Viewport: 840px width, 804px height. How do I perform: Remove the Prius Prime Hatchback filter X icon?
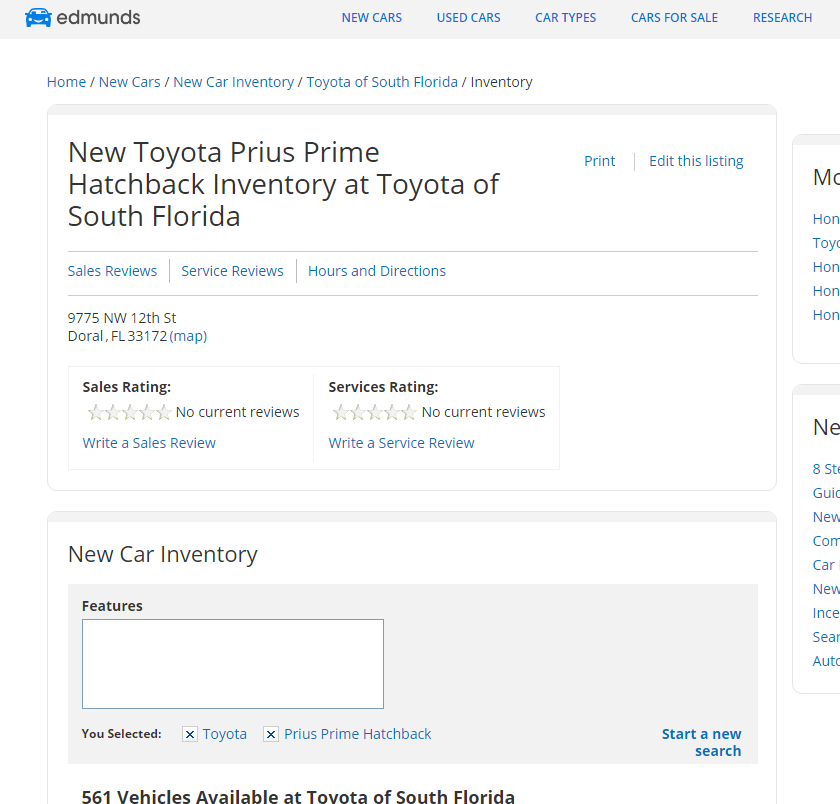[x=271, y=734]
